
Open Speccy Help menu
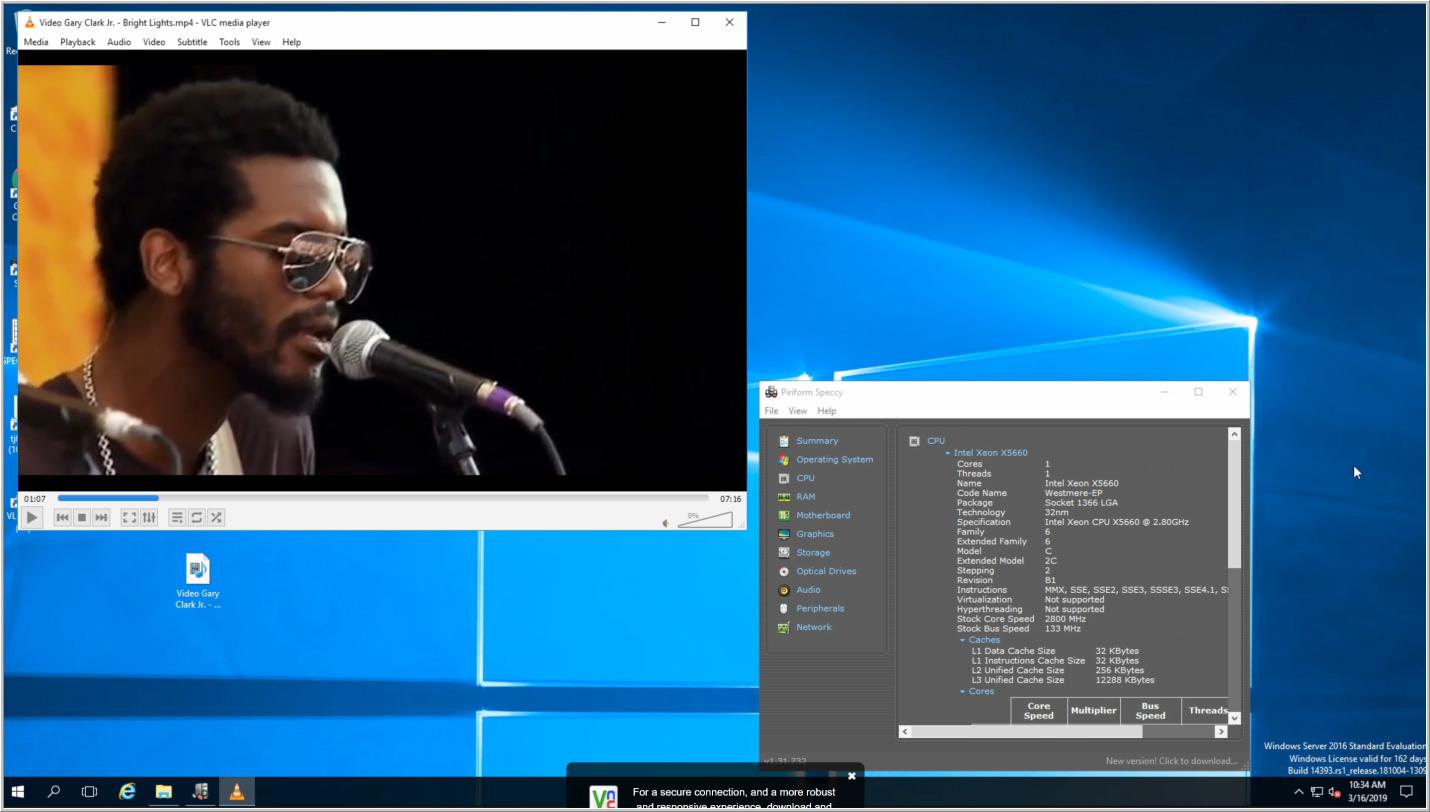tap(826, 411)
